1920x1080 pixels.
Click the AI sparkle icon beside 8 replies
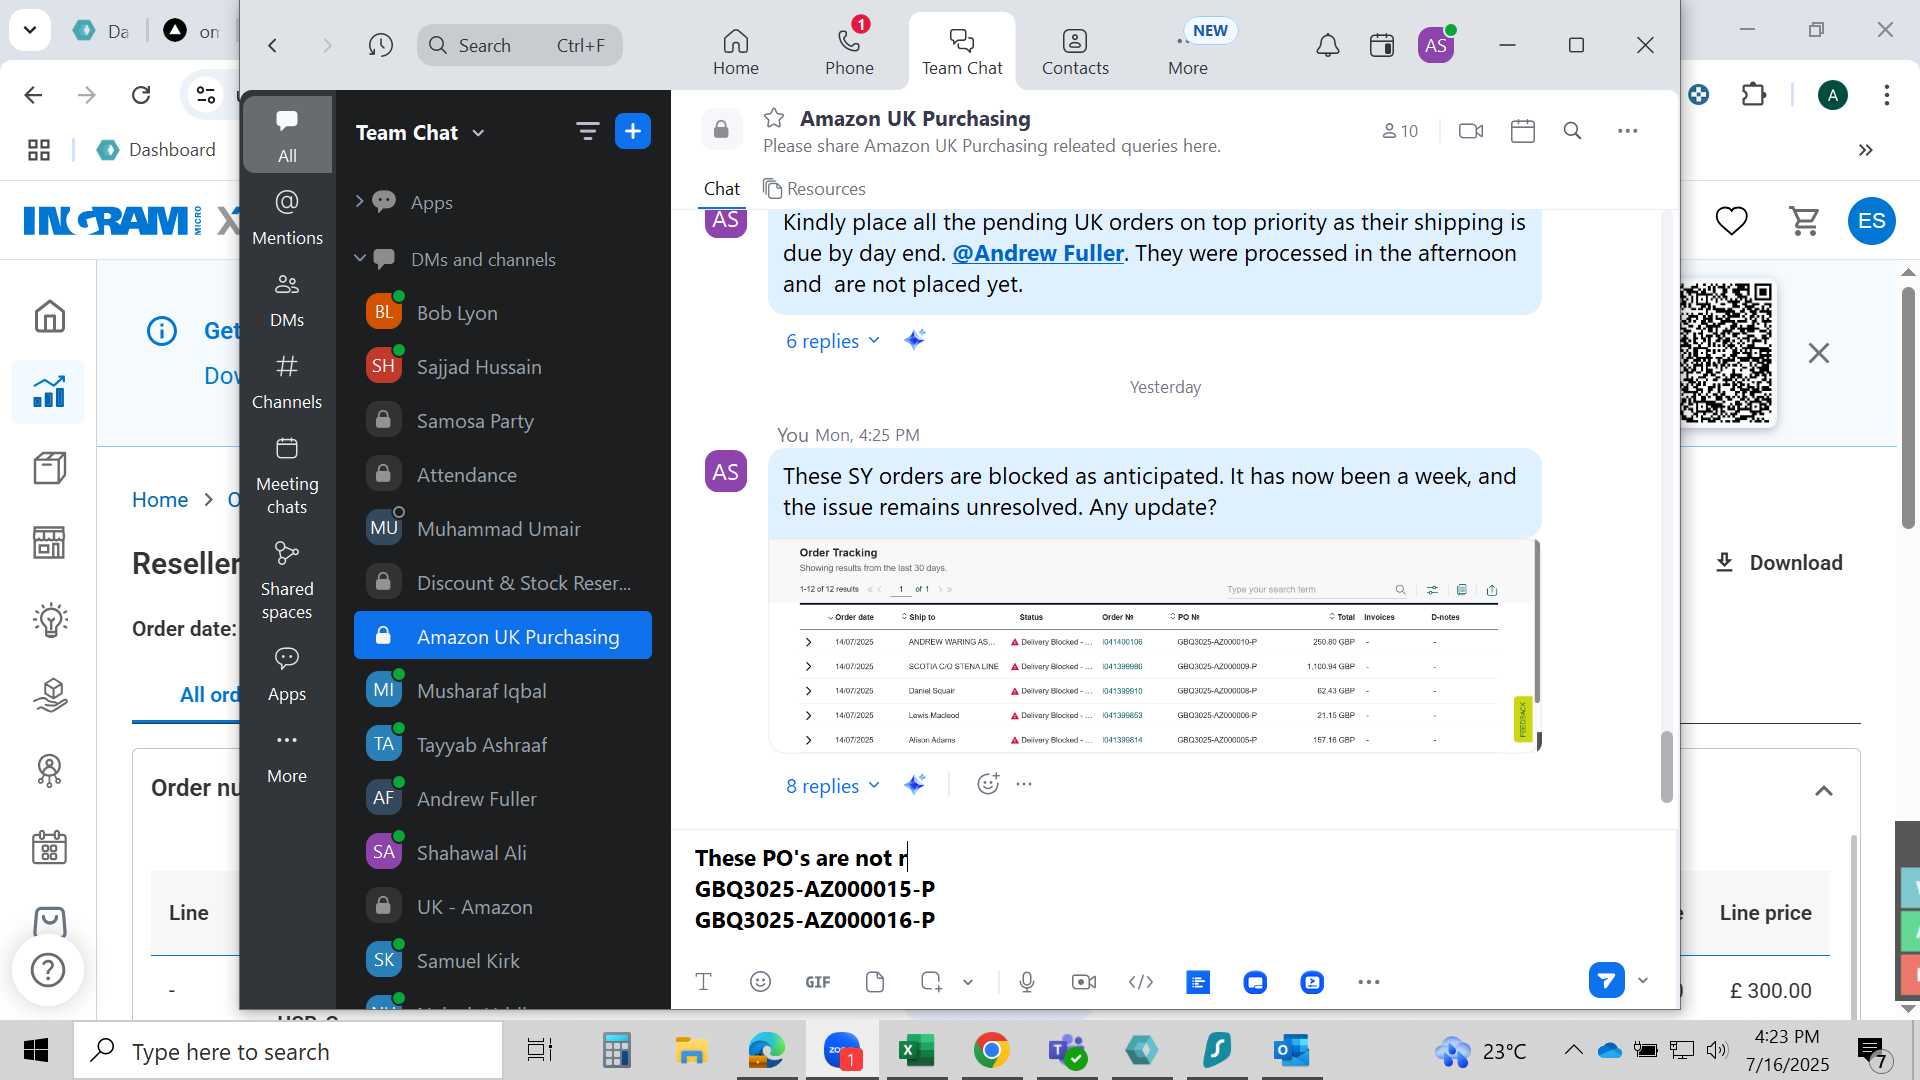pyautogui.click(x=915, y=785)
